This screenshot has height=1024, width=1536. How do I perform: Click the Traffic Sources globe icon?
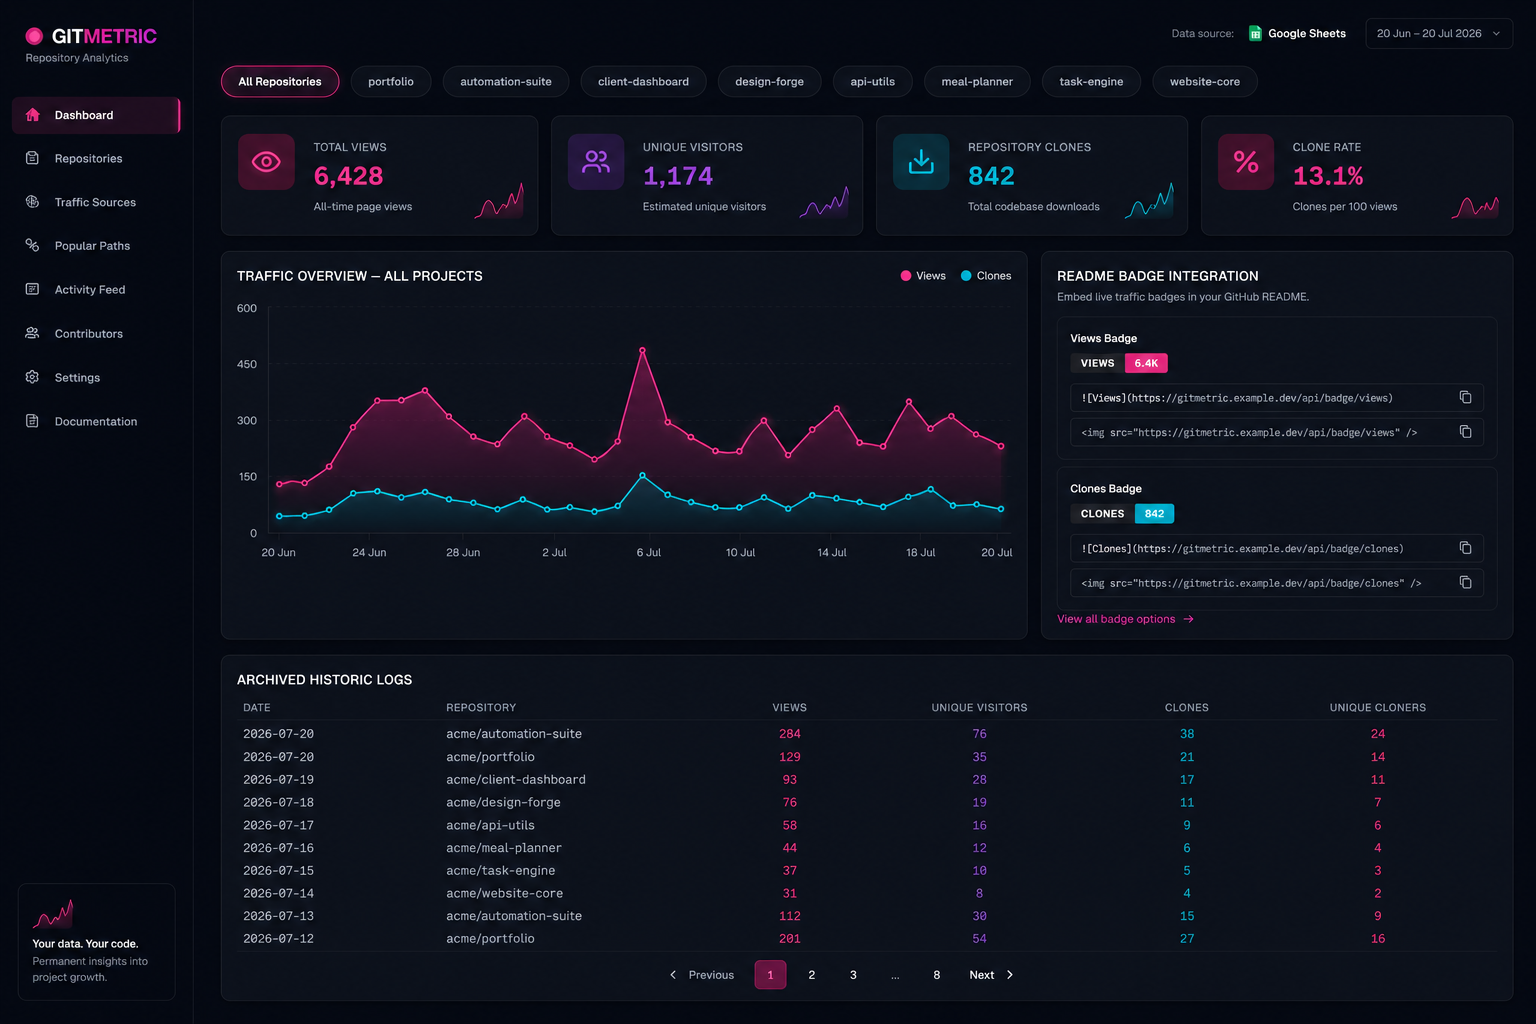32,202
